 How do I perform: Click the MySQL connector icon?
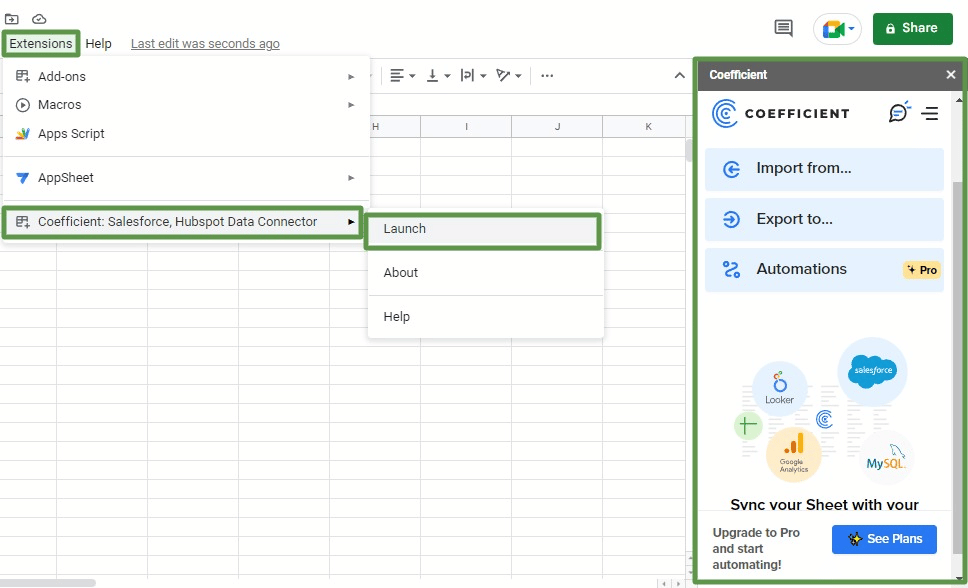pos(886,458)
